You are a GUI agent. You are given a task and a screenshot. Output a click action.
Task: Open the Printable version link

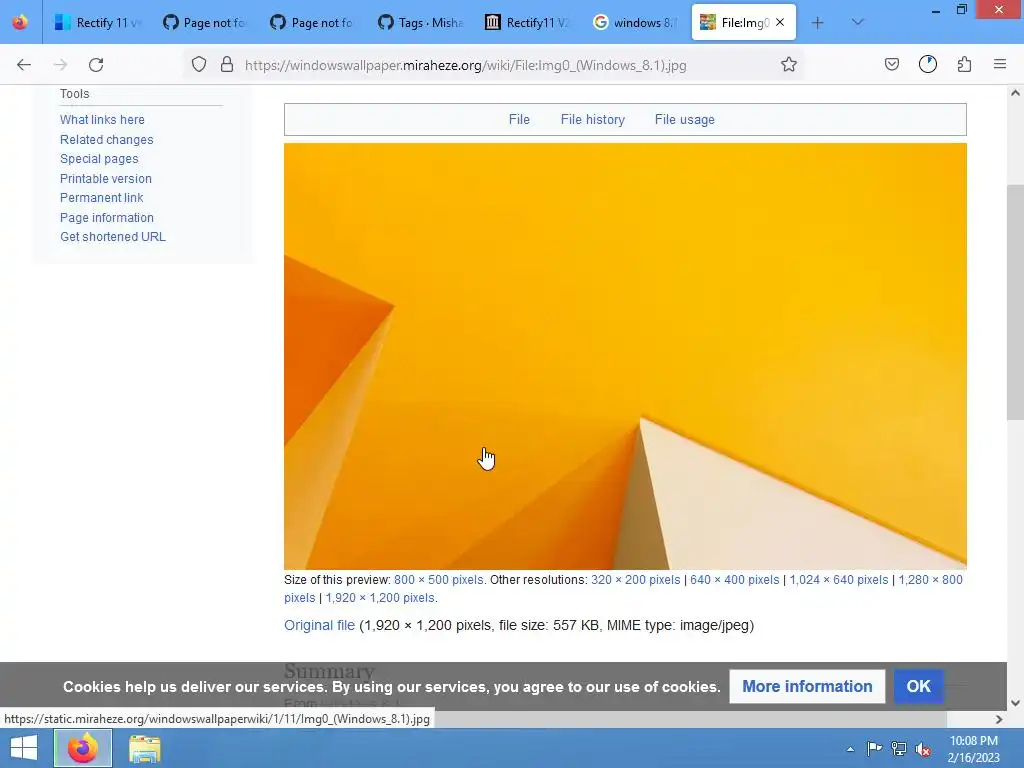pos(106,178)
